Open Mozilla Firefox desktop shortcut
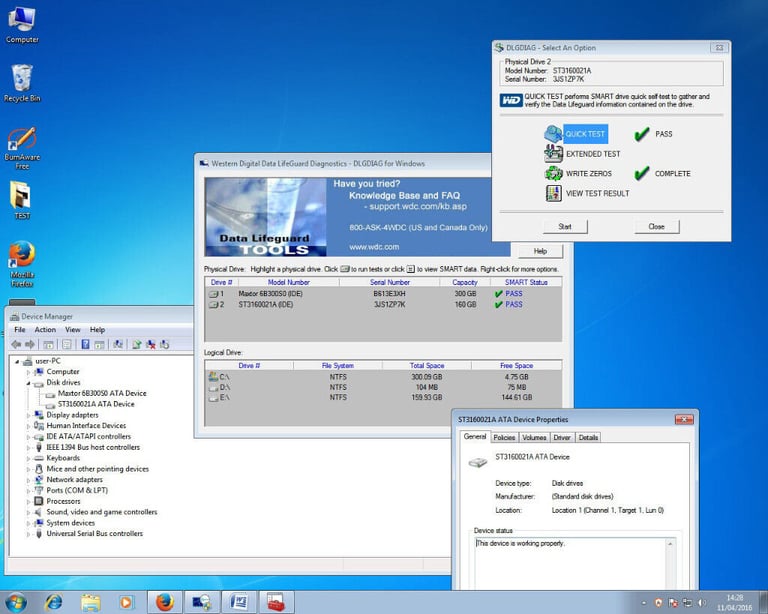The image size is (768, 614). click(22, 263)
